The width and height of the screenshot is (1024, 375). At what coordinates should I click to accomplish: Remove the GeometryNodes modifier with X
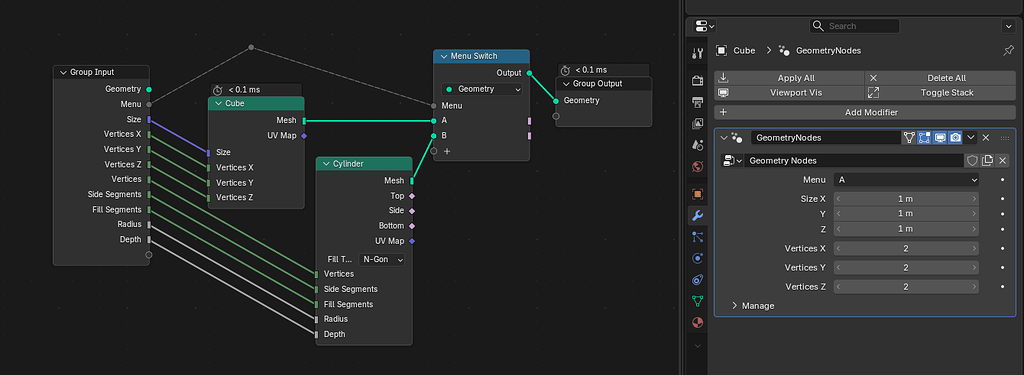(986, 138)
